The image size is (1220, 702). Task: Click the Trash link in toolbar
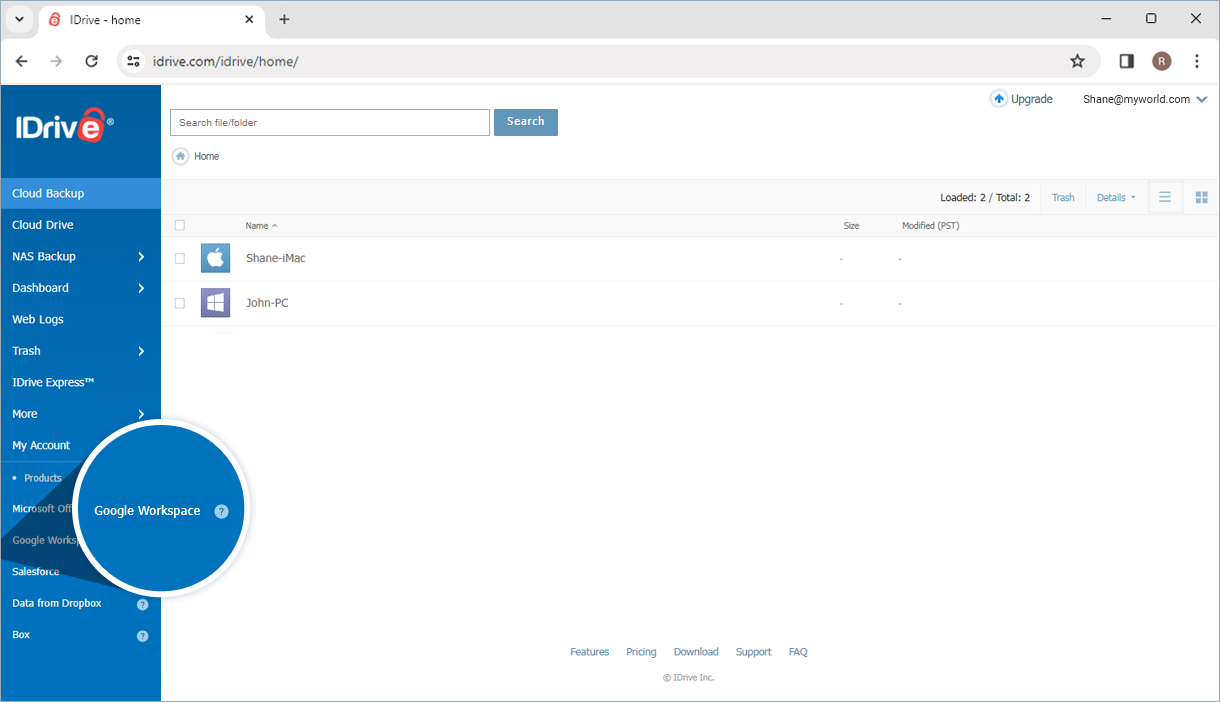tap(1063, 198)
